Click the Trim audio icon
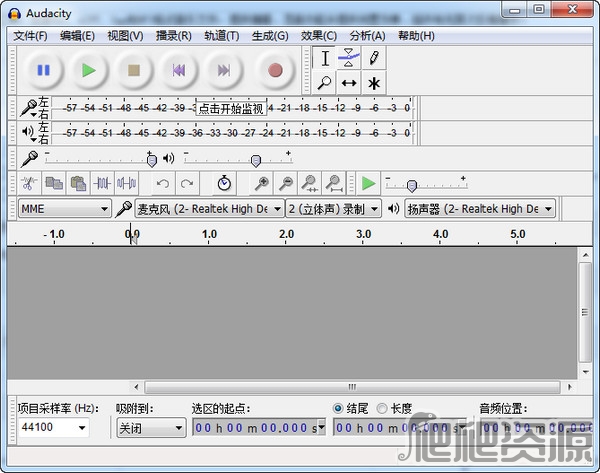 pos(103,184)
